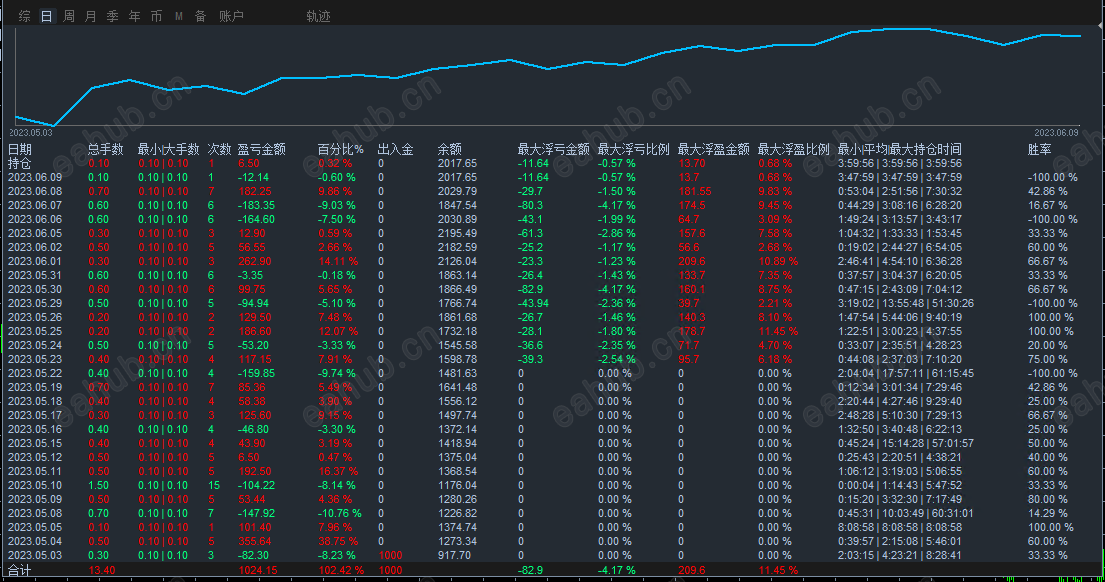Switch to the 周 weekly tab
The width and height of the screenshot is (1105, 582).
(x=69, y=16)
